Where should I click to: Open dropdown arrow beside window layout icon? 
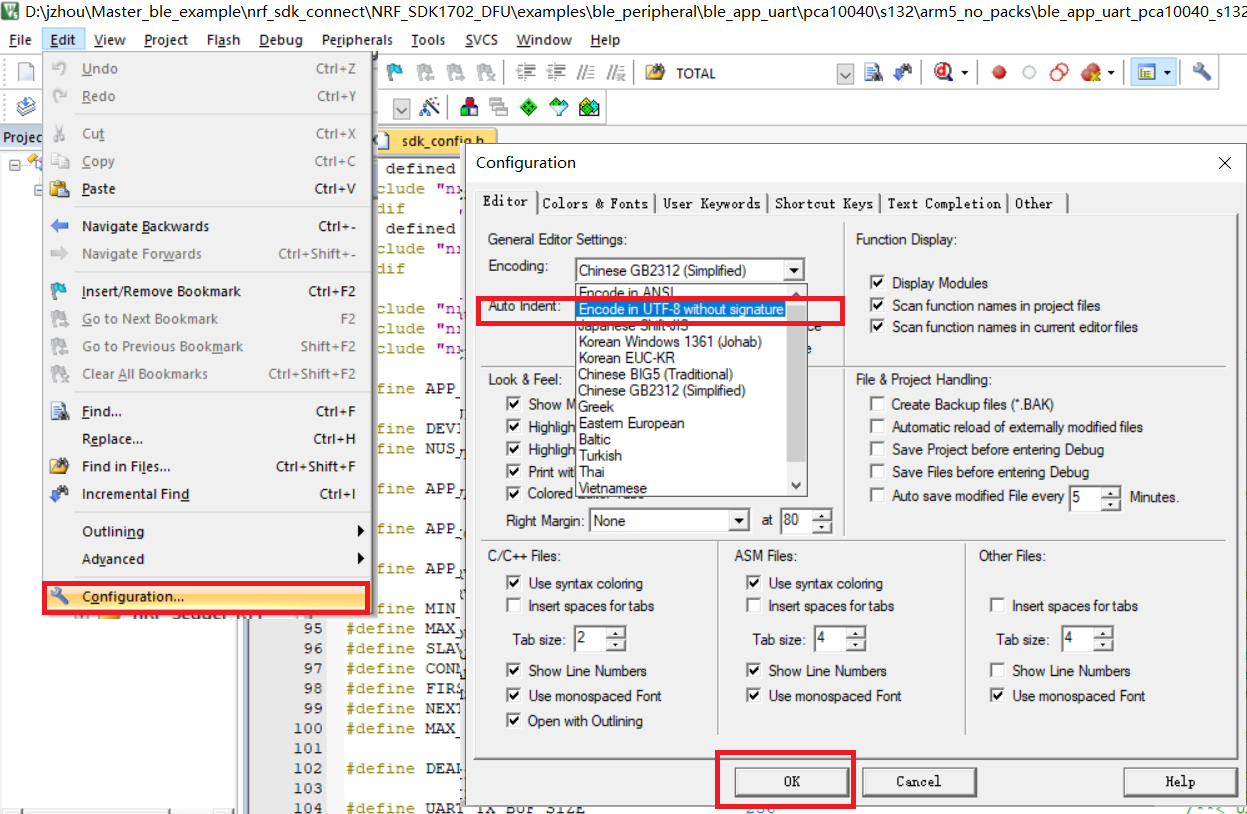(1167, 72)
